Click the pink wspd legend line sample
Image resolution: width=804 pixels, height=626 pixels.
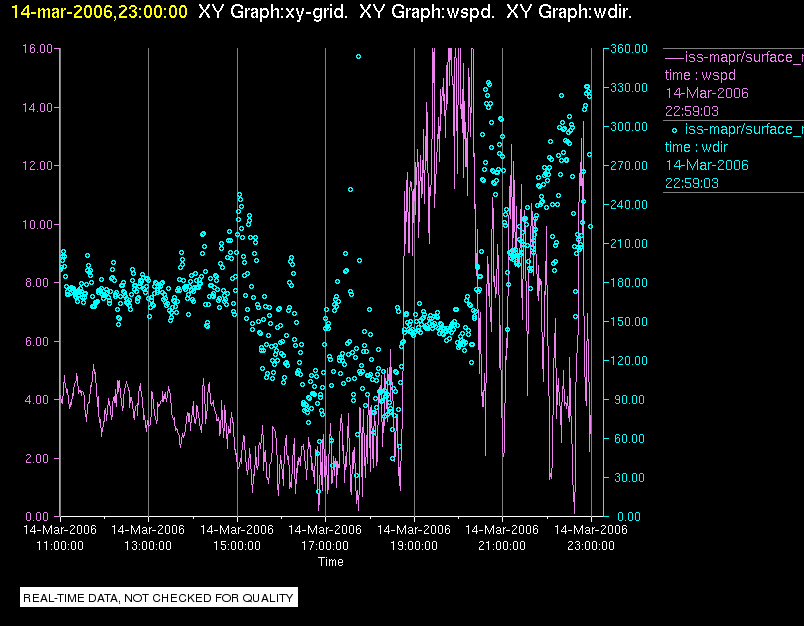[x=674, y=57]
